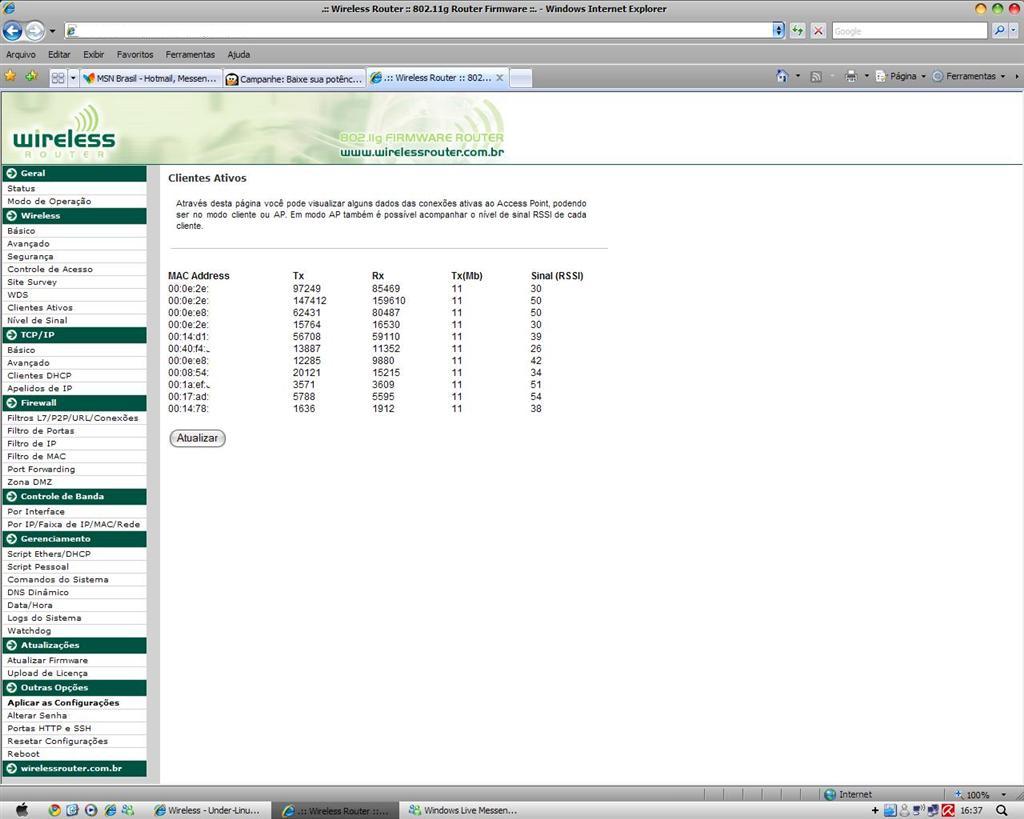Image resolution: width=1024 pixels, height=819 pixels.
Task: Open the Apple menu icon
Action: click(22, 811)
